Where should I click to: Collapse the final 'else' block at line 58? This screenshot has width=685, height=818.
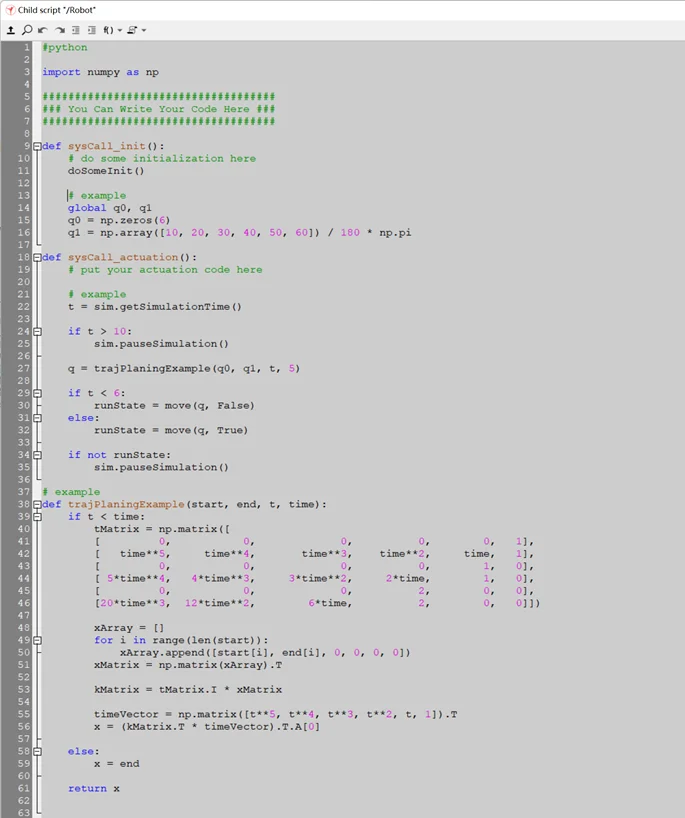(37, 751)
